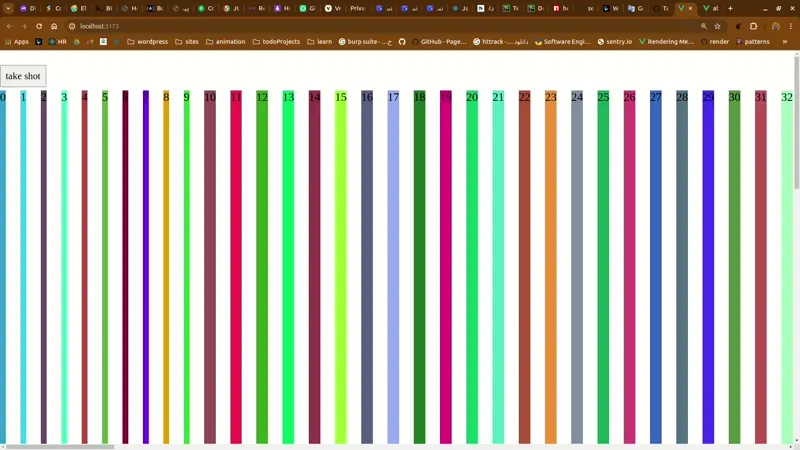
Task: Click the number label 30
Action: pos(735,97)
